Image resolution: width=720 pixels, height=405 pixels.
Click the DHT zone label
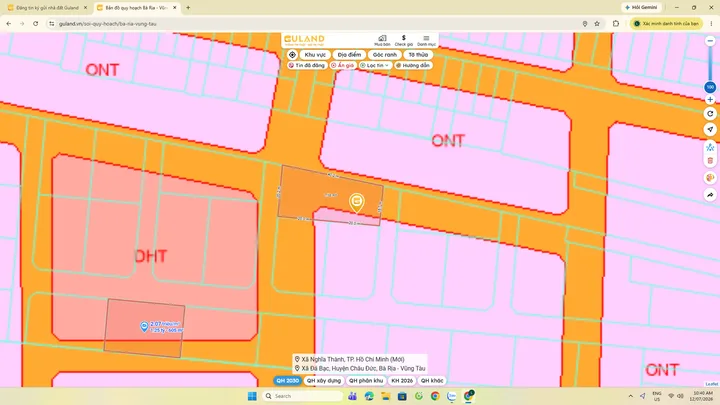(x=151, y=256)
